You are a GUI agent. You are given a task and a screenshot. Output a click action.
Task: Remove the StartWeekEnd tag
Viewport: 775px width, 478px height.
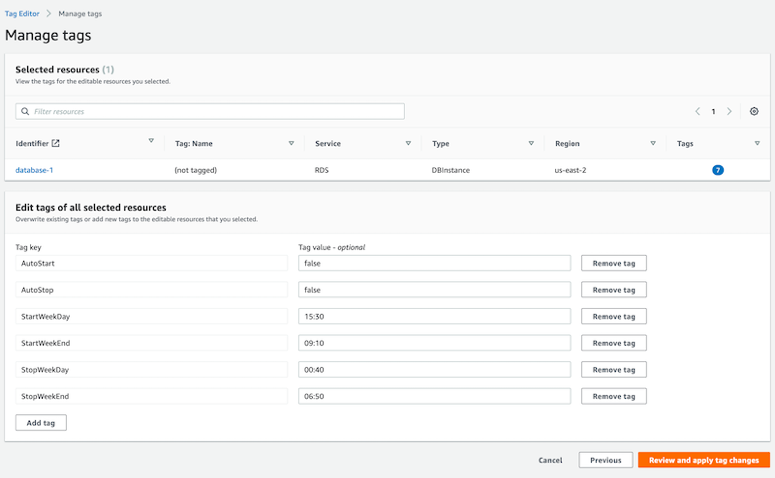pyautogui.click(x=614, y=343)
